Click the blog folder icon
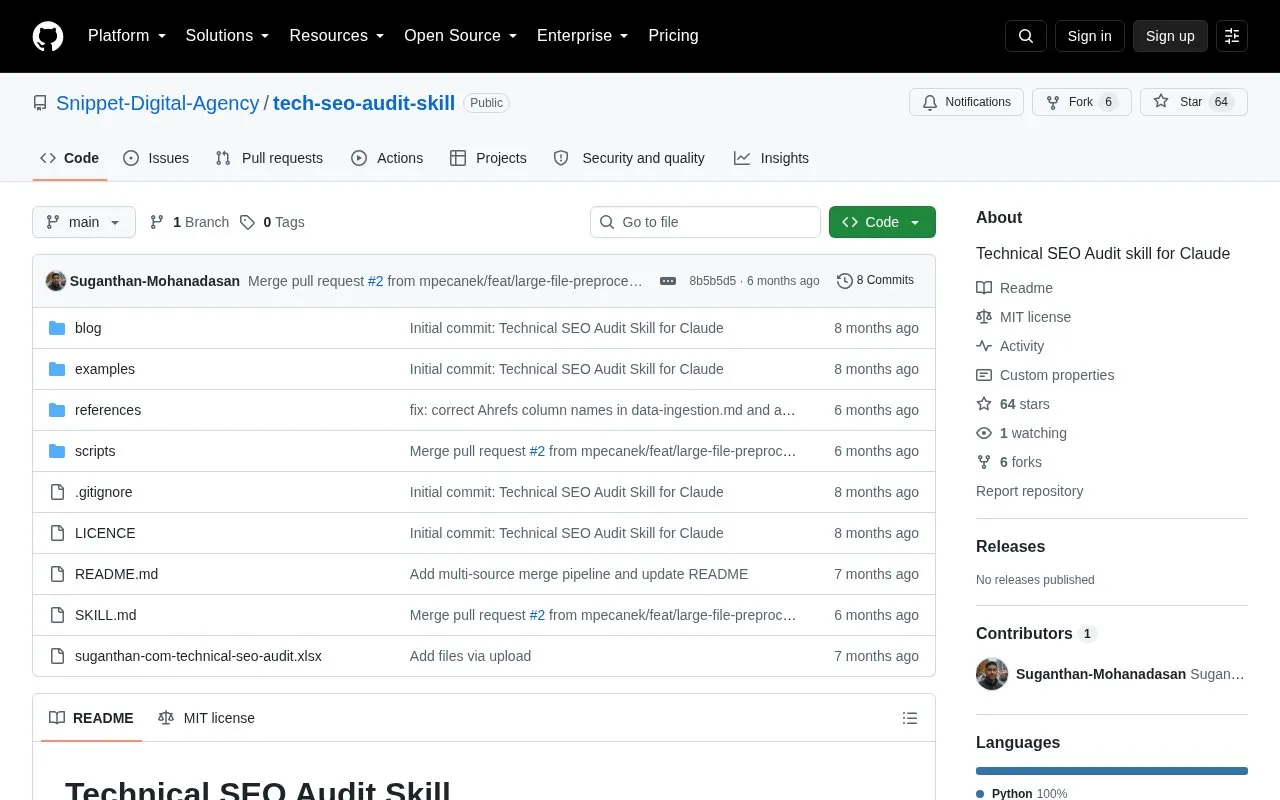 (57, 328)
